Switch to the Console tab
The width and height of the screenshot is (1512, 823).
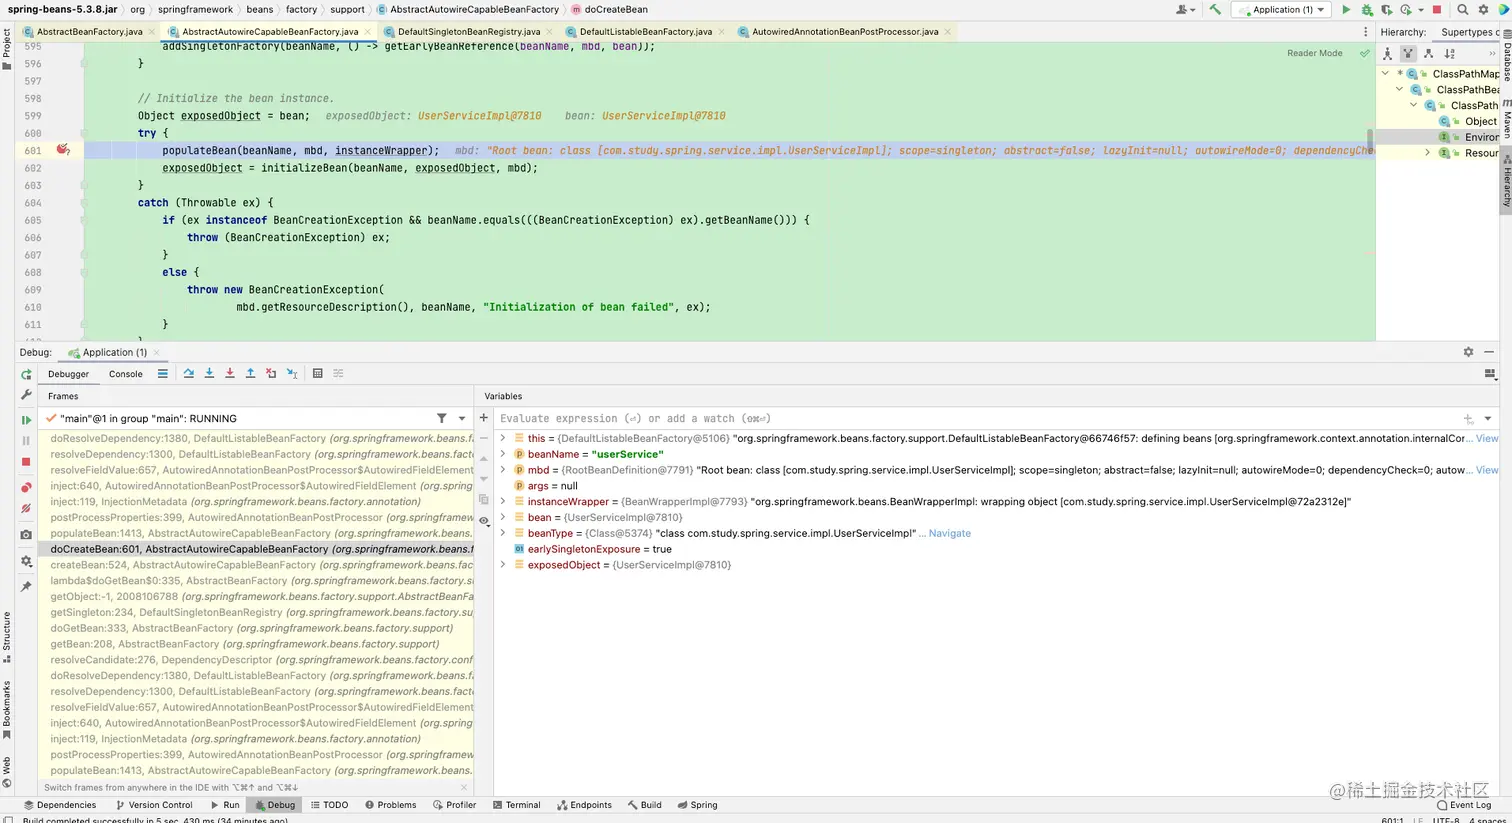(x=125, y=374)
